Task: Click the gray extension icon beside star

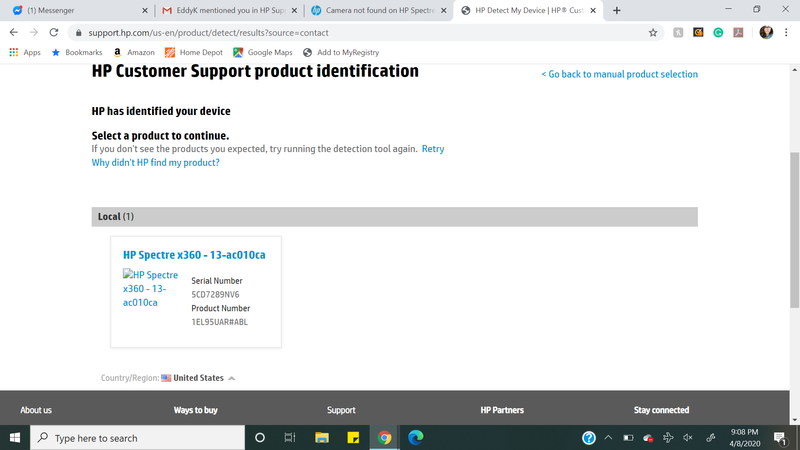Action: (x=678, y=33)
